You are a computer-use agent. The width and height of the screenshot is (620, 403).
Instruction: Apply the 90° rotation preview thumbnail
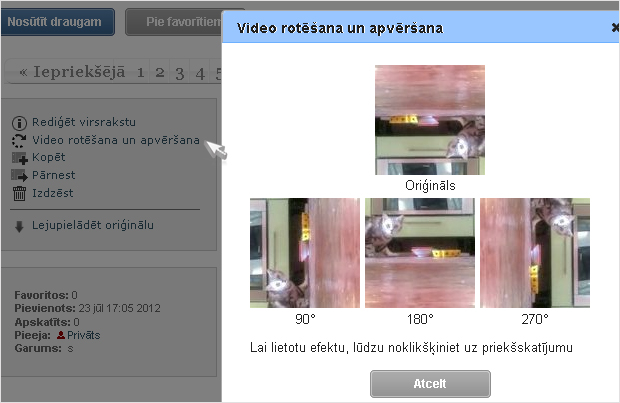click(x=305, y=253)
